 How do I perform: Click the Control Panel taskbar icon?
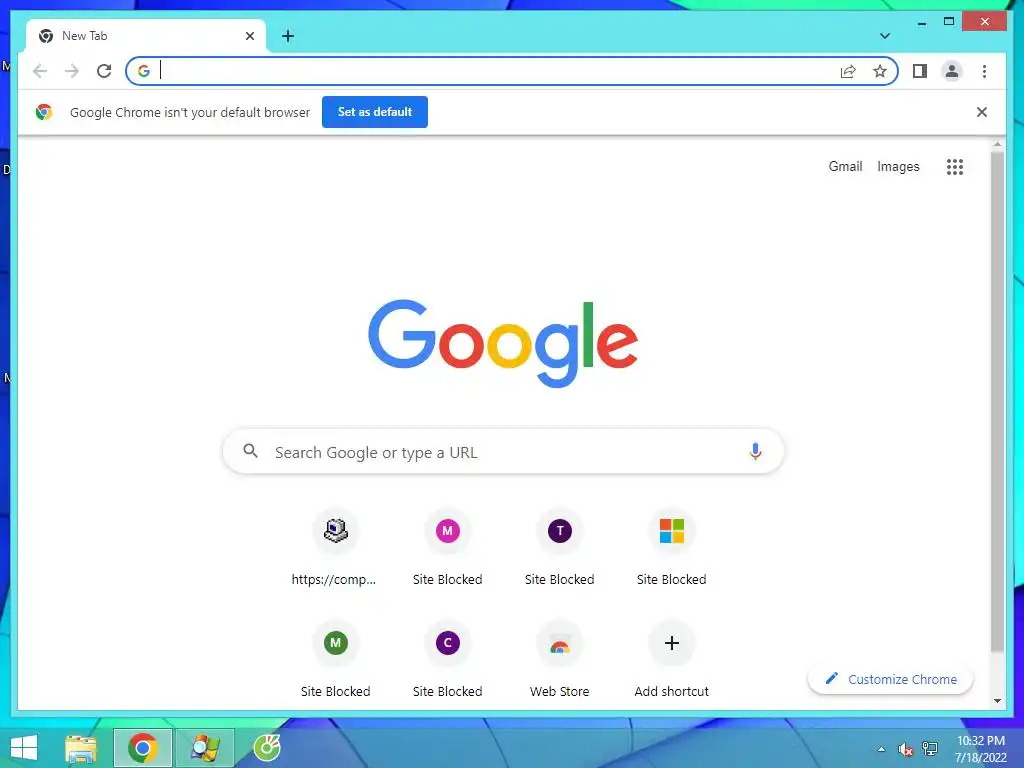pos(204,748)
